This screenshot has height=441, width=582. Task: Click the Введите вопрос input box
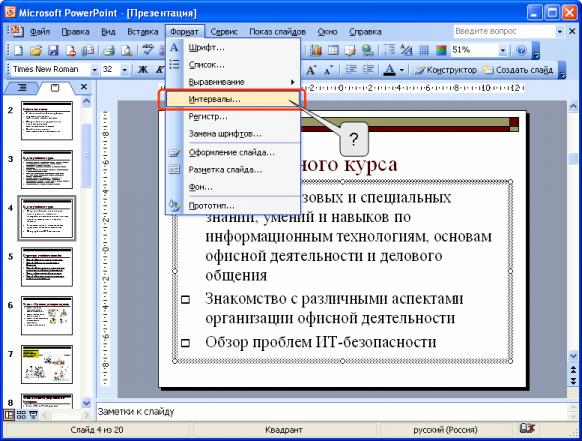(x=504, y=32)
